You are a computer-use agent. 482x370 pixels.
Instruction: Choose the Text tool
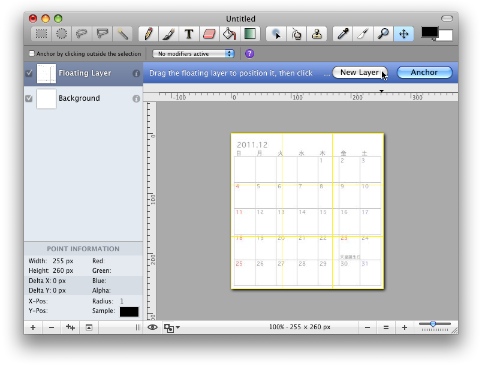pos(189,34)
